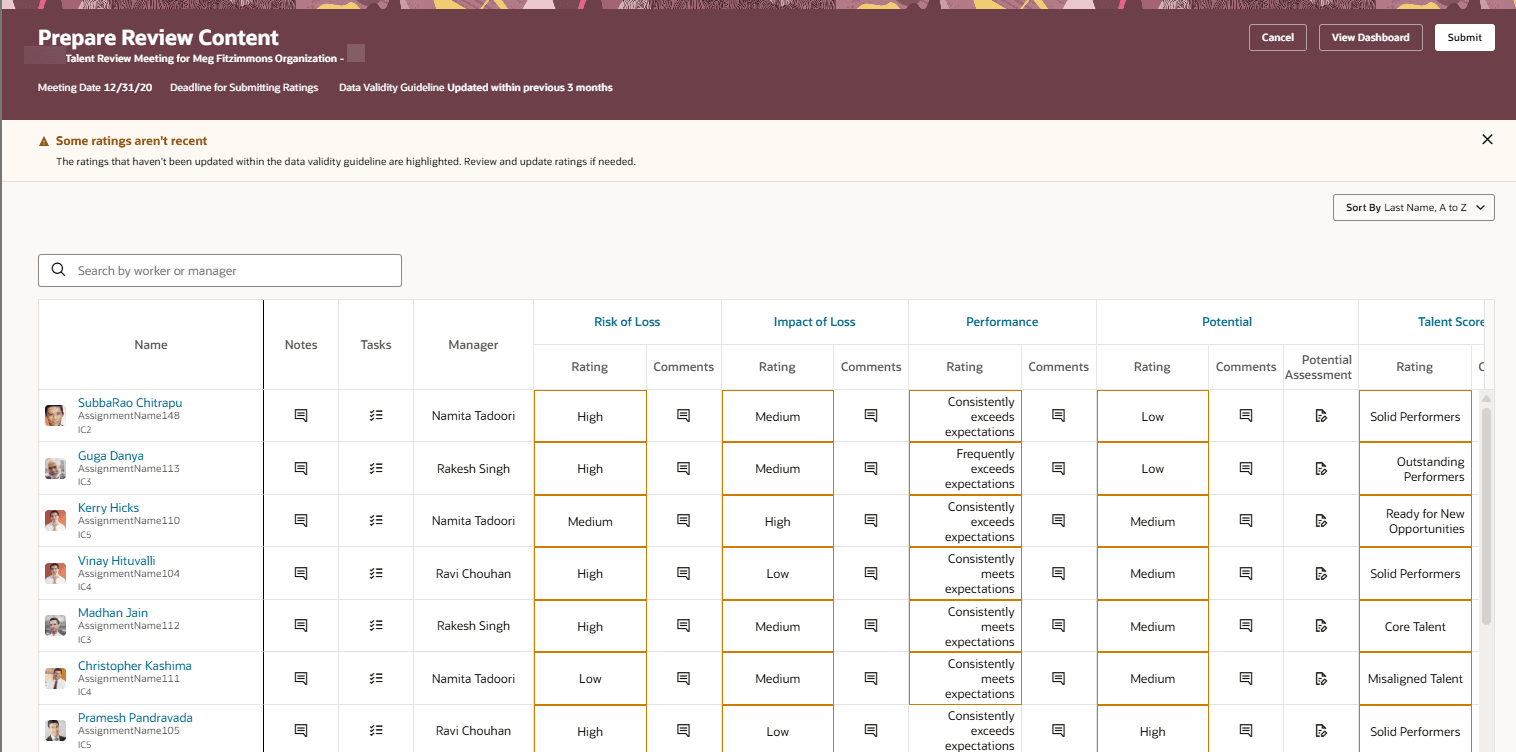The height and width of the screenshot is (752, 1516).
Task: Open notes for Madhan Jain
Action: [300, 625]
